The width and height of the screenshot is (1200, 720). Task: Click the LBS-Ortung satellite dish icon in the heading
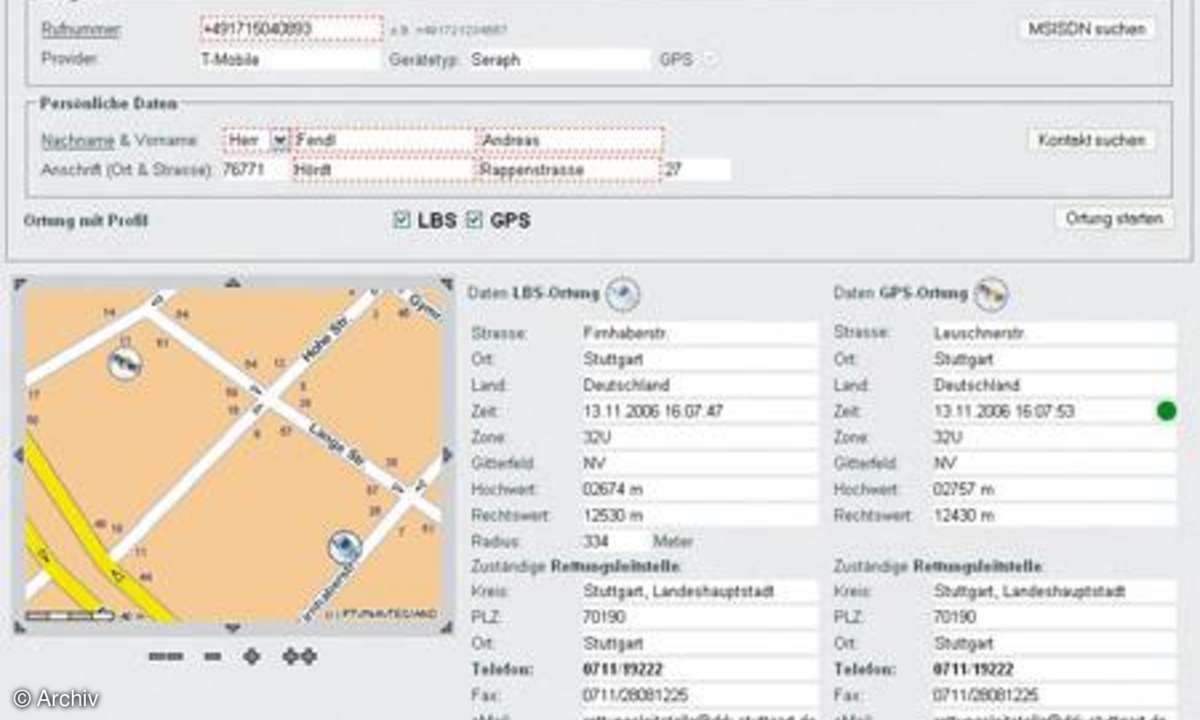pyautogui.click(x=624, y=293)
